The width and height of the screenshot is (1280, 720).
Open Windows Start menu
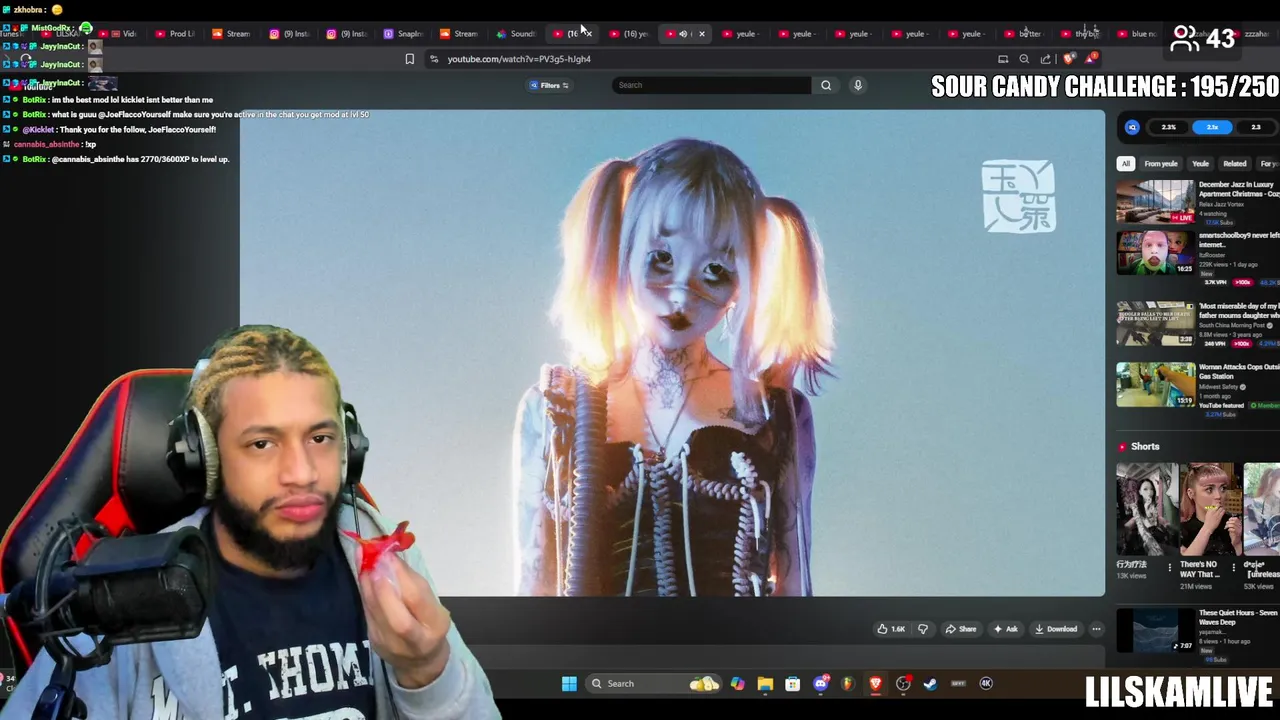click(569, 684)
